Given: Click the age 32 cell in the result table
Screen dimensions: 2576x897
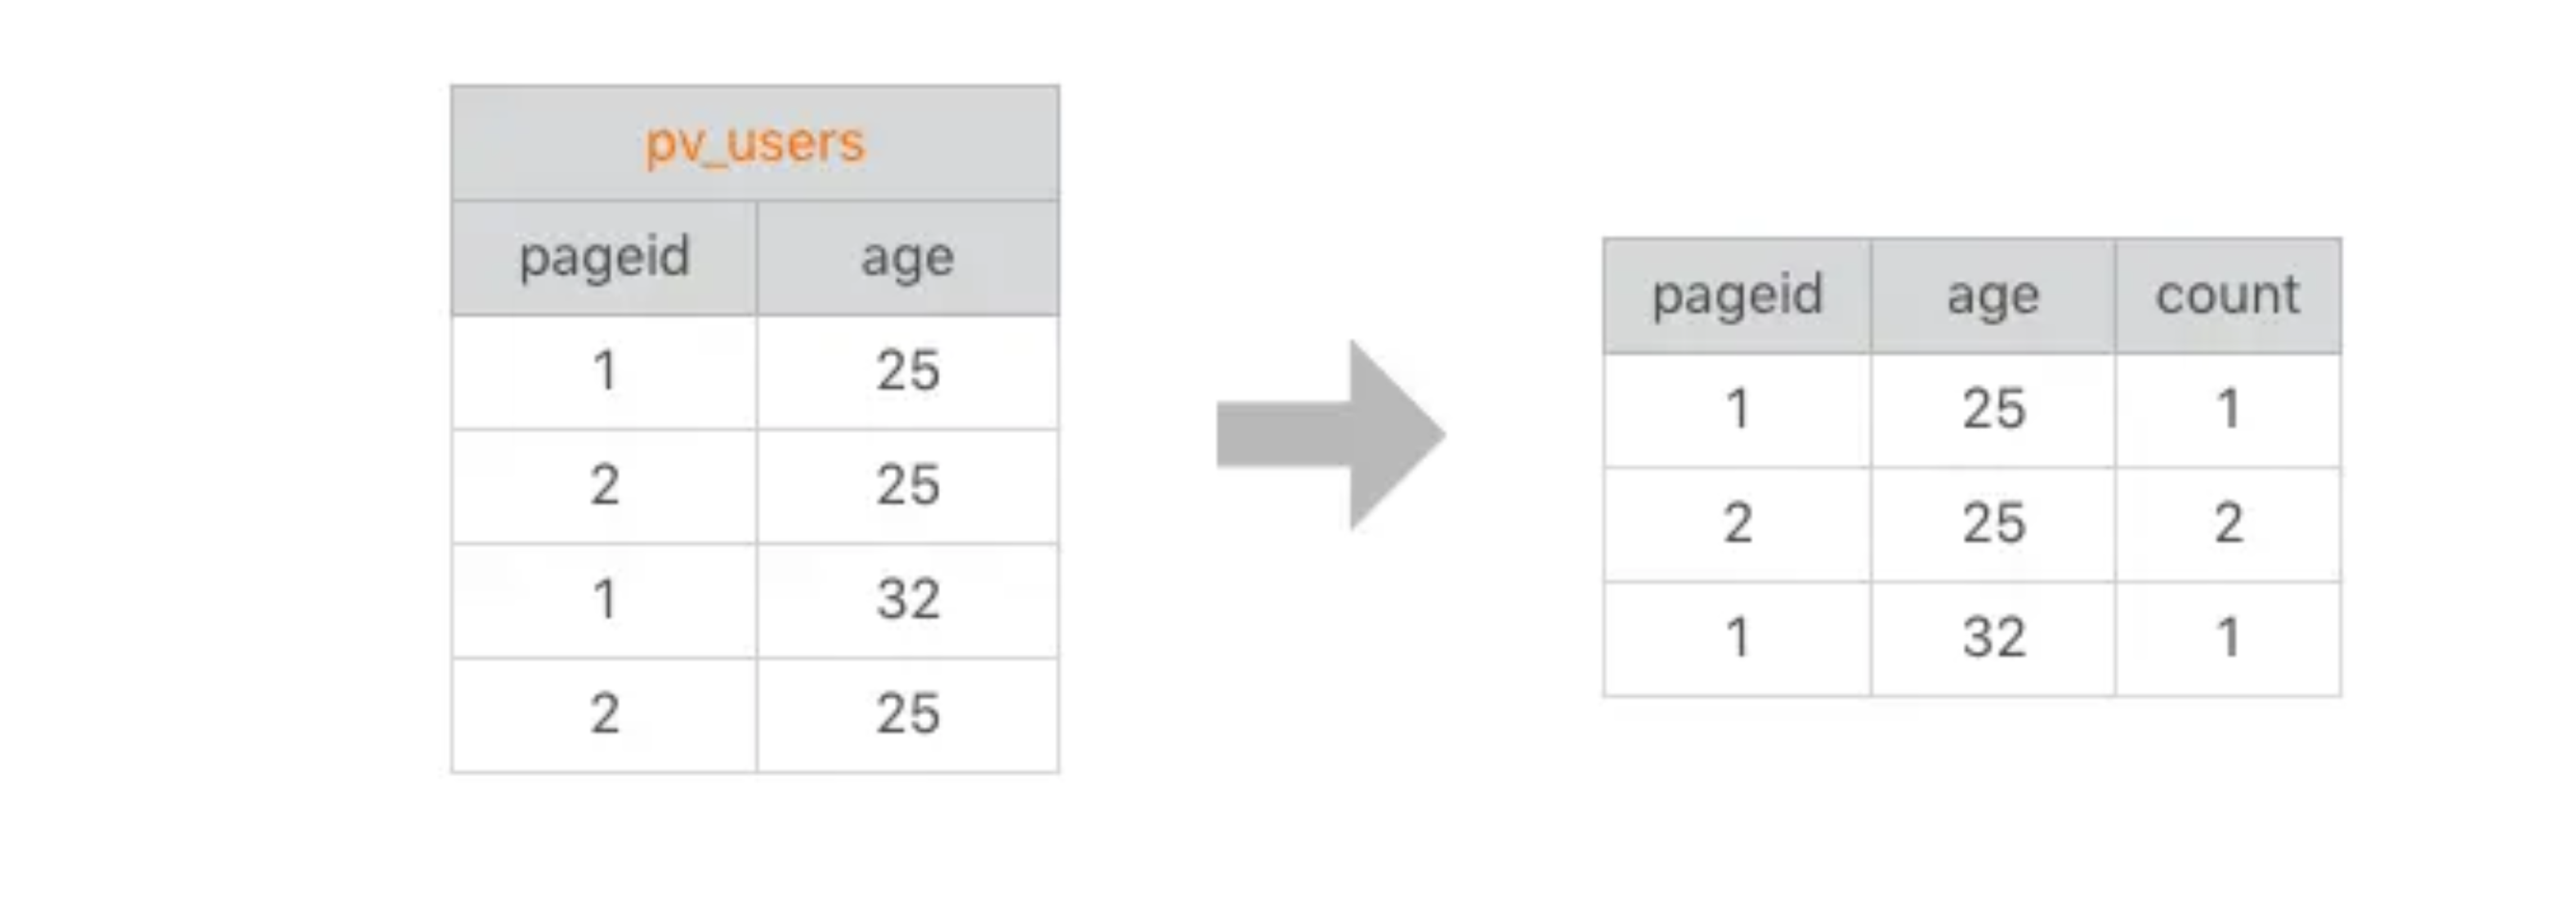Looking at the screenshot, I should tap(1992, 638).
